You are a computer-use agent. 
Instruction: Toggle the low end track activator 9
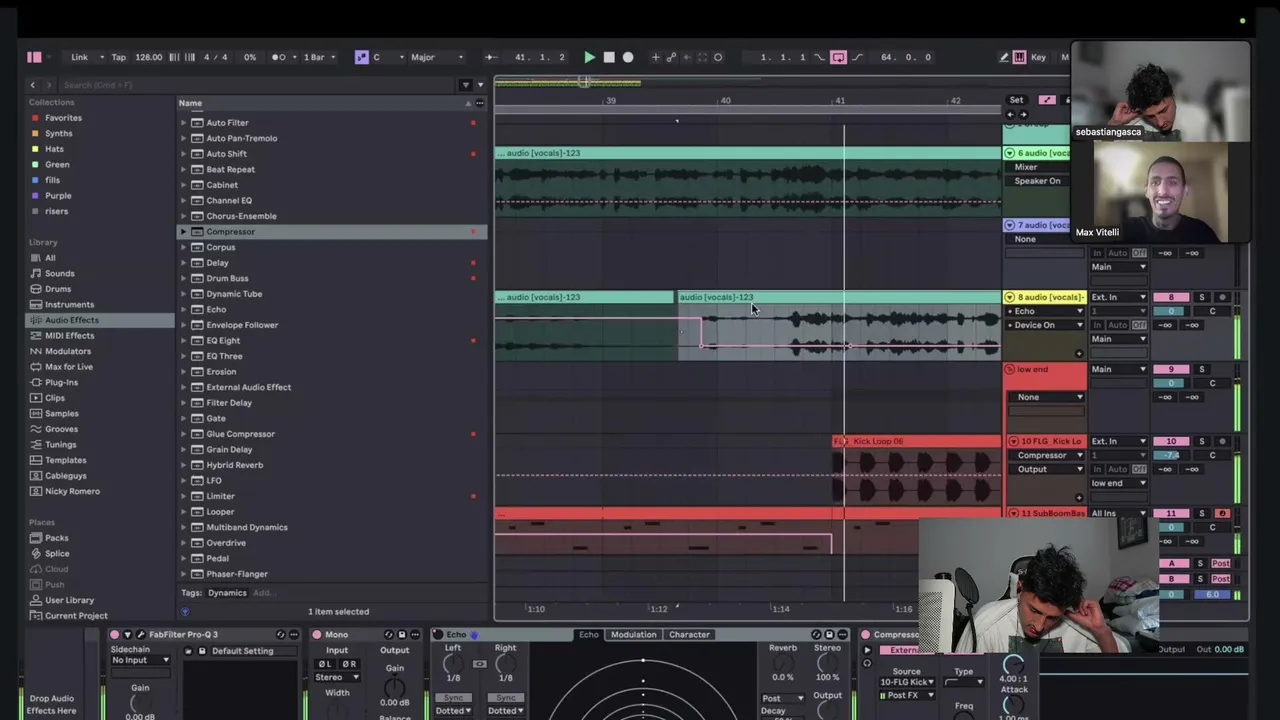1171,369
